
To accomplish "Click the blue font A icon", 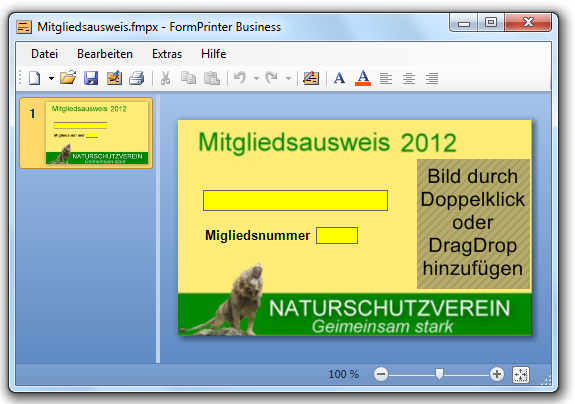I will pyautogui.click(x=340, y=78).
